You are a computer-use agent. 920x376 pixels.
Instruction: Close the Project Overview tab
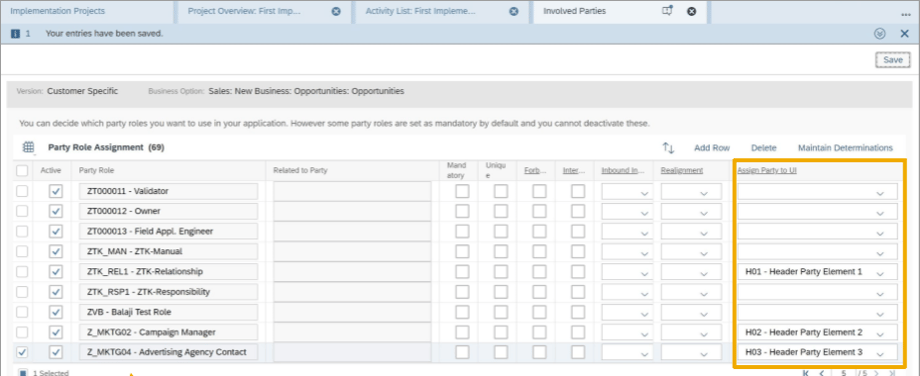click(x=336, y=11)
